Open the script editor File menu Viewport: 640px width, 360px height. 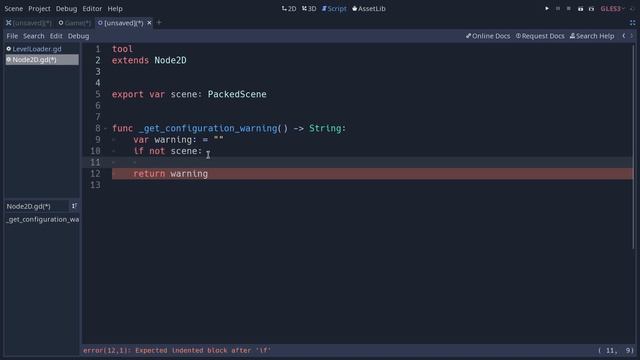[x=12, y=36]
